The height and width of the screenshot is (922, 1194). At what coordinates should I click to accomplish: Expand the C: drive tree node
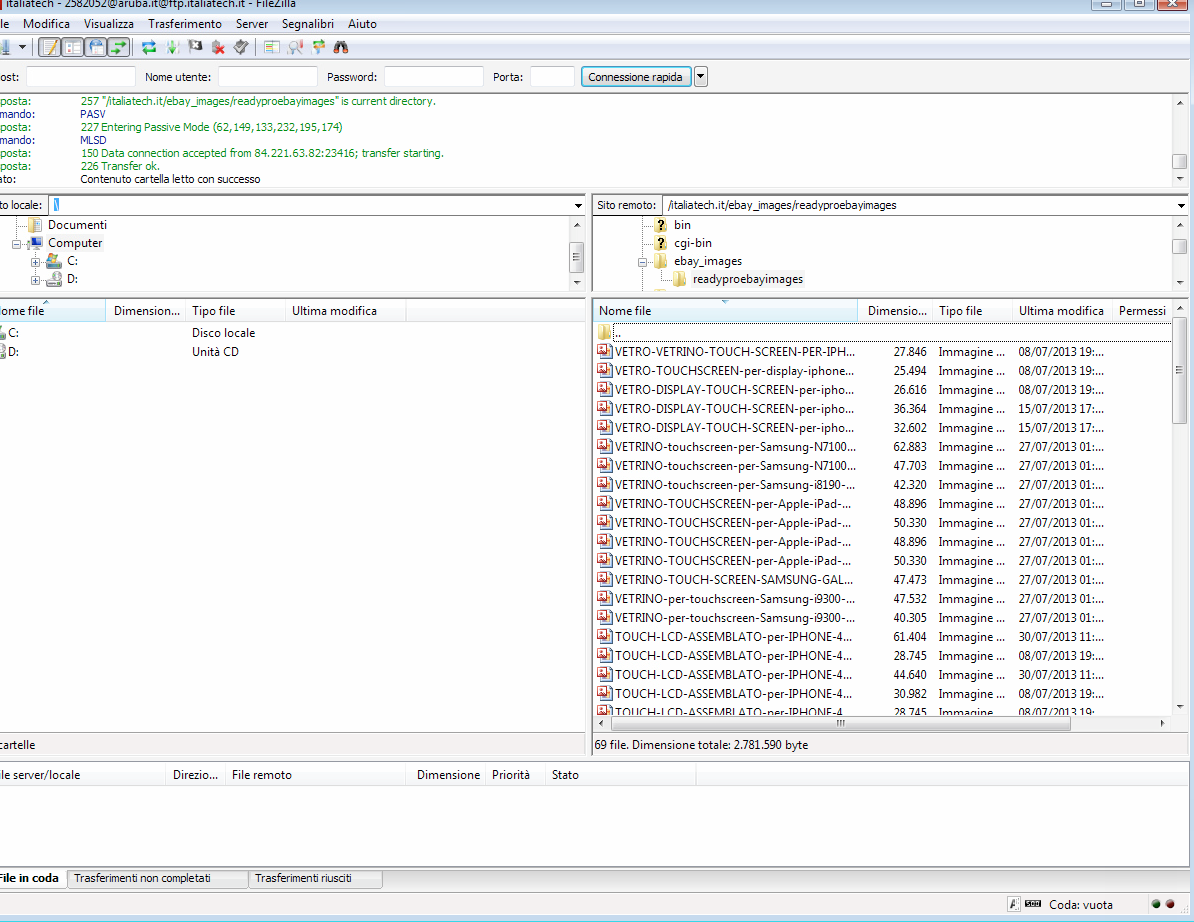(35, 262)
